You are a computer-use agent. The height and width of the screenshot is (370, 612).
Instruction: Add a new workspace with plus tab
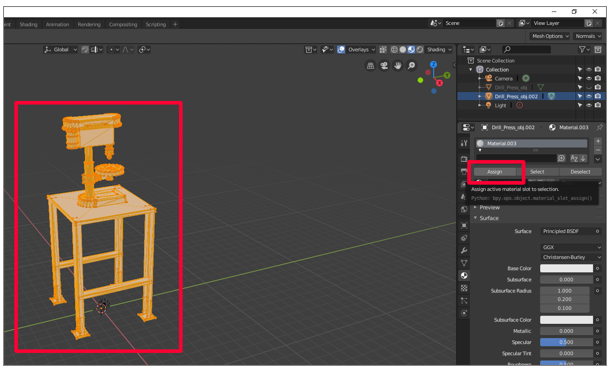click(x=175, y=24)
